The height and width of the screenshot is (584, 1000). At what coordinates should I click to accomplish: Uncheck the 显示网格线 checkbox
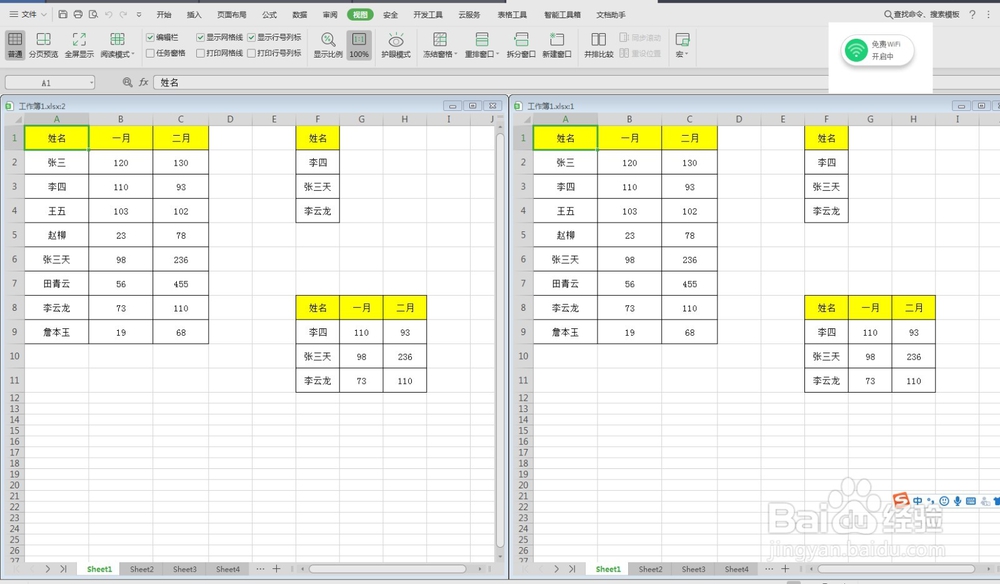(200, 38)
